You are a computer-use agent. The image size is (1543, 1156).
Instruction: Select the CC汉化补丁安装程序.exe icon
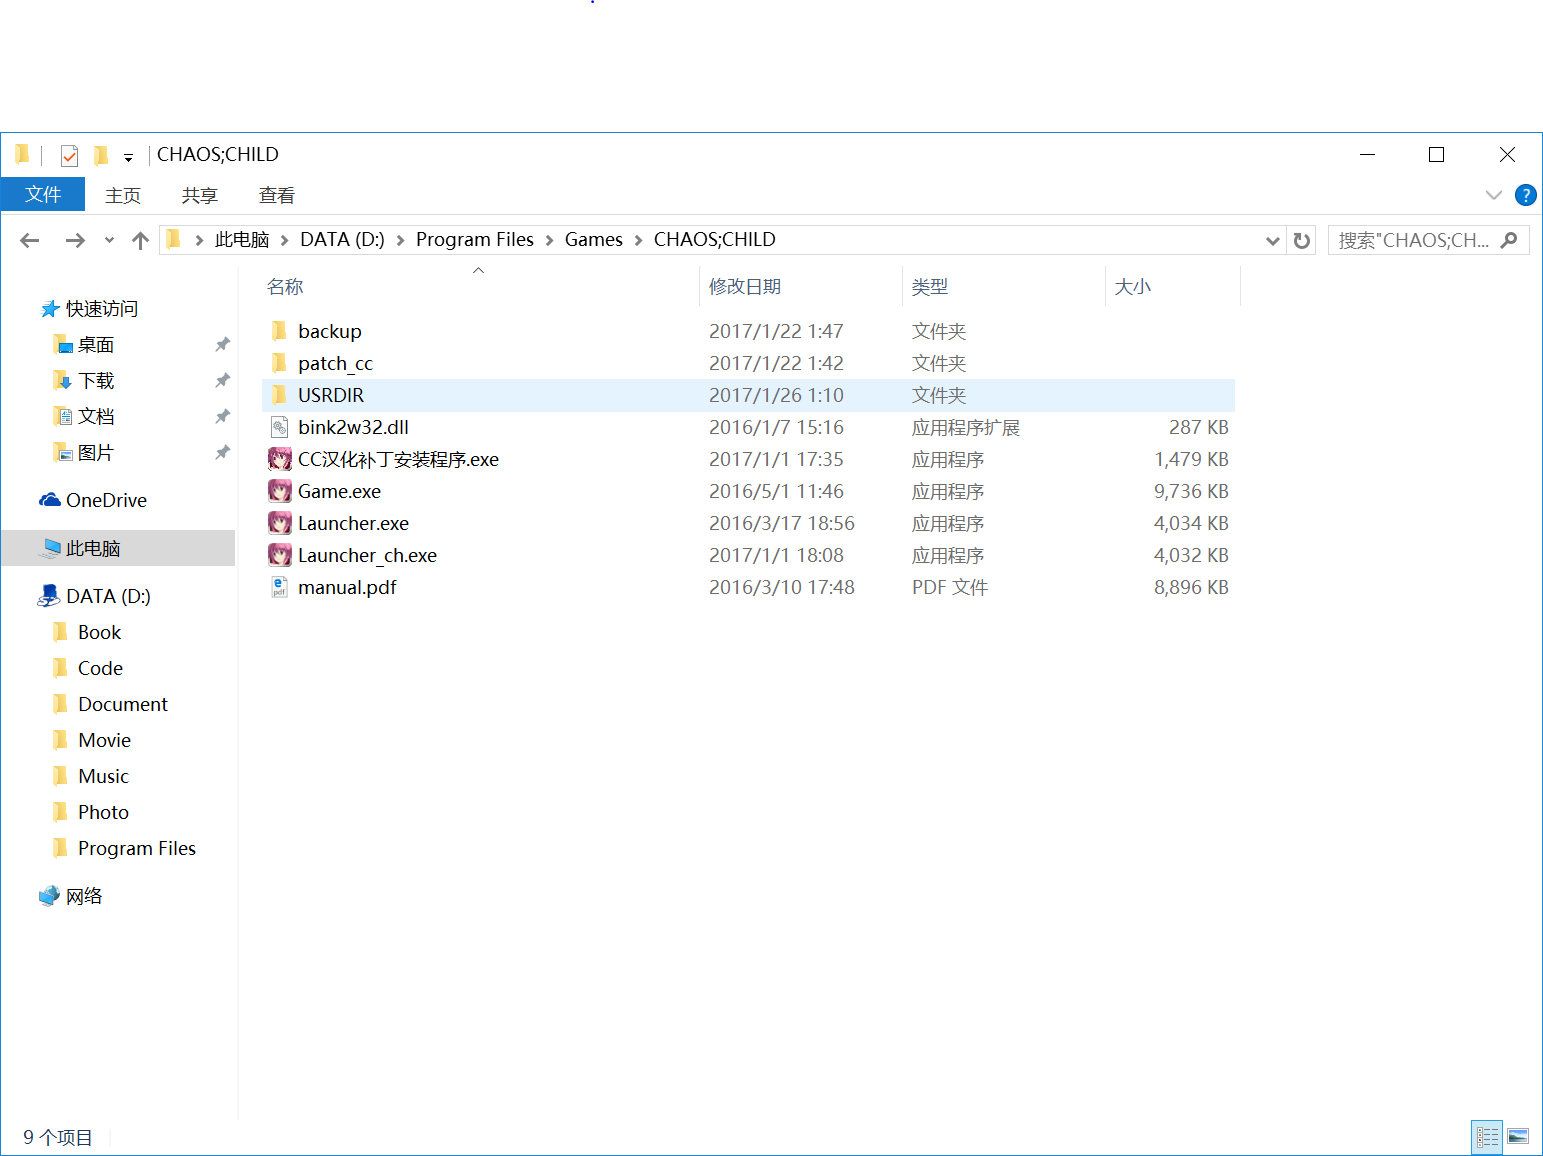tap(280, 459)
